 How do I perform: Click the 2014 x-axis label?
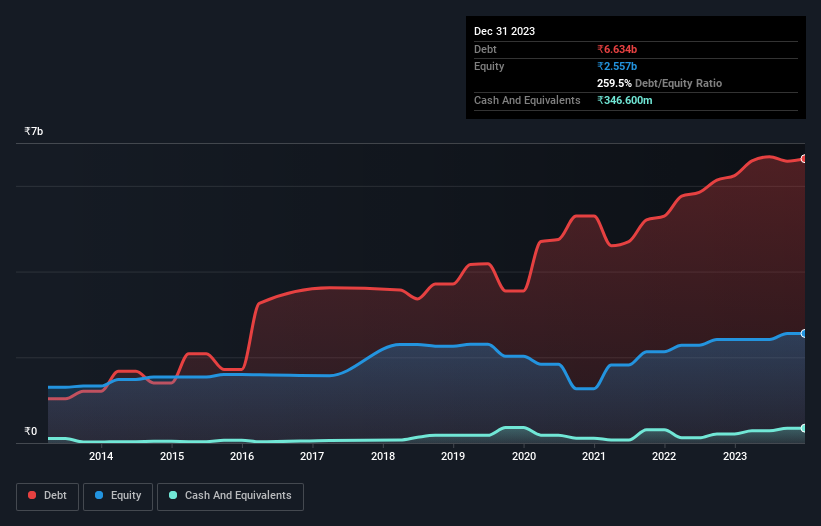[101, 456]
